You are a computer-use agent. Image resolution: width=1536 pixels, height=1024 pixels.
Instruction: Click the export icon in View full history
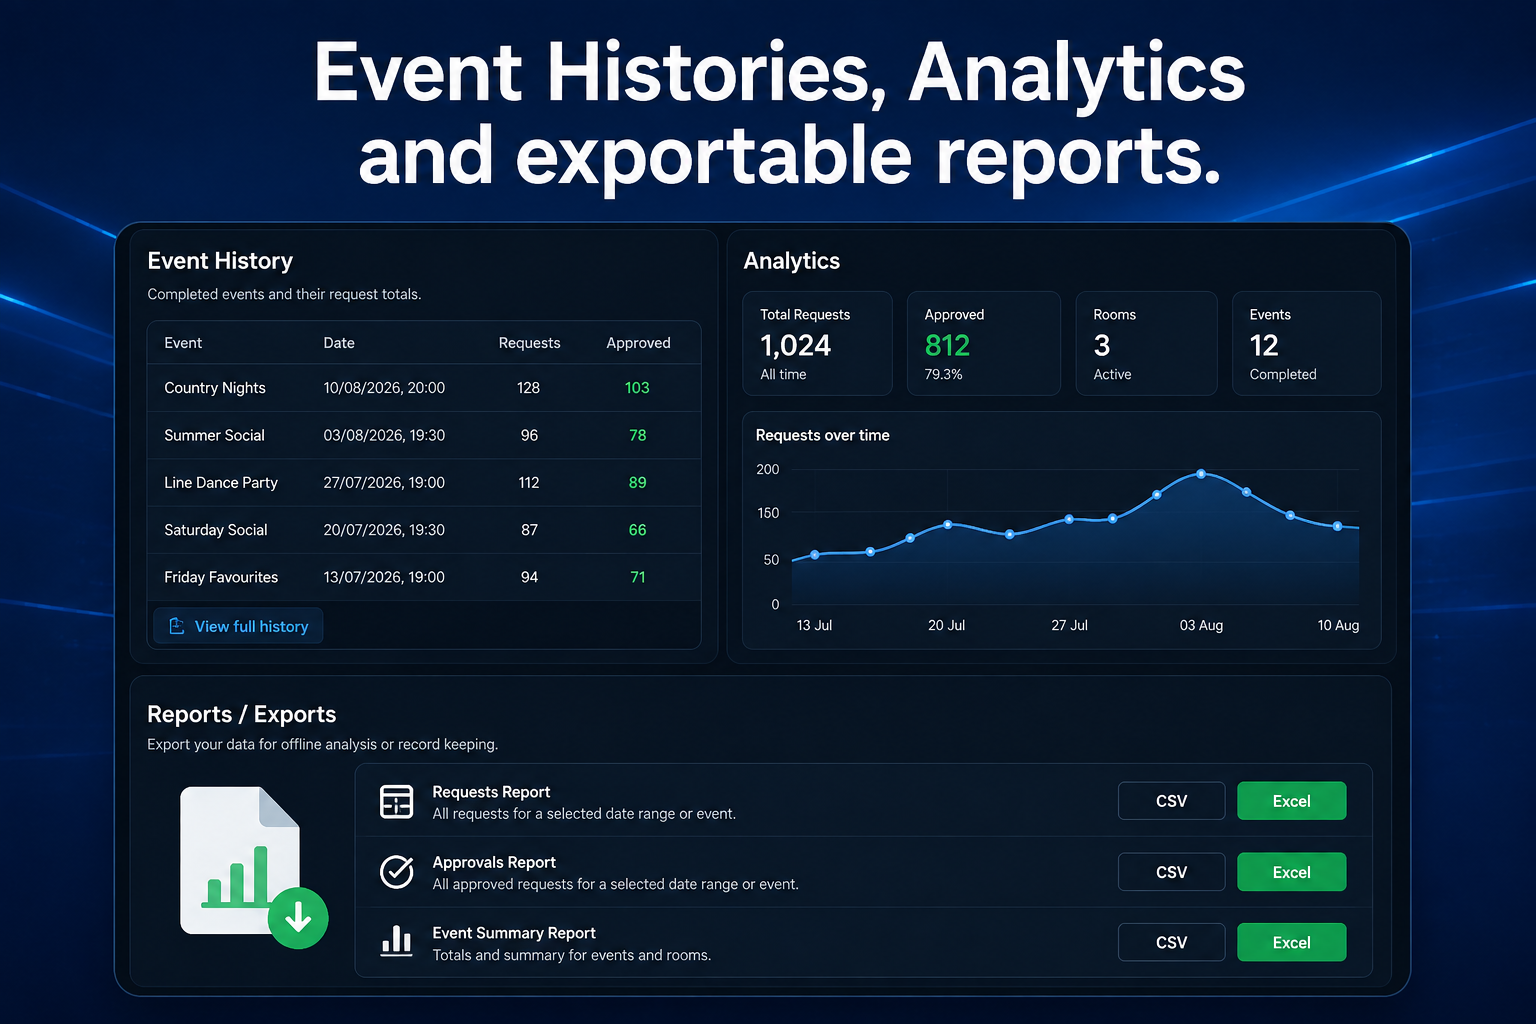[x=177, y=626]
